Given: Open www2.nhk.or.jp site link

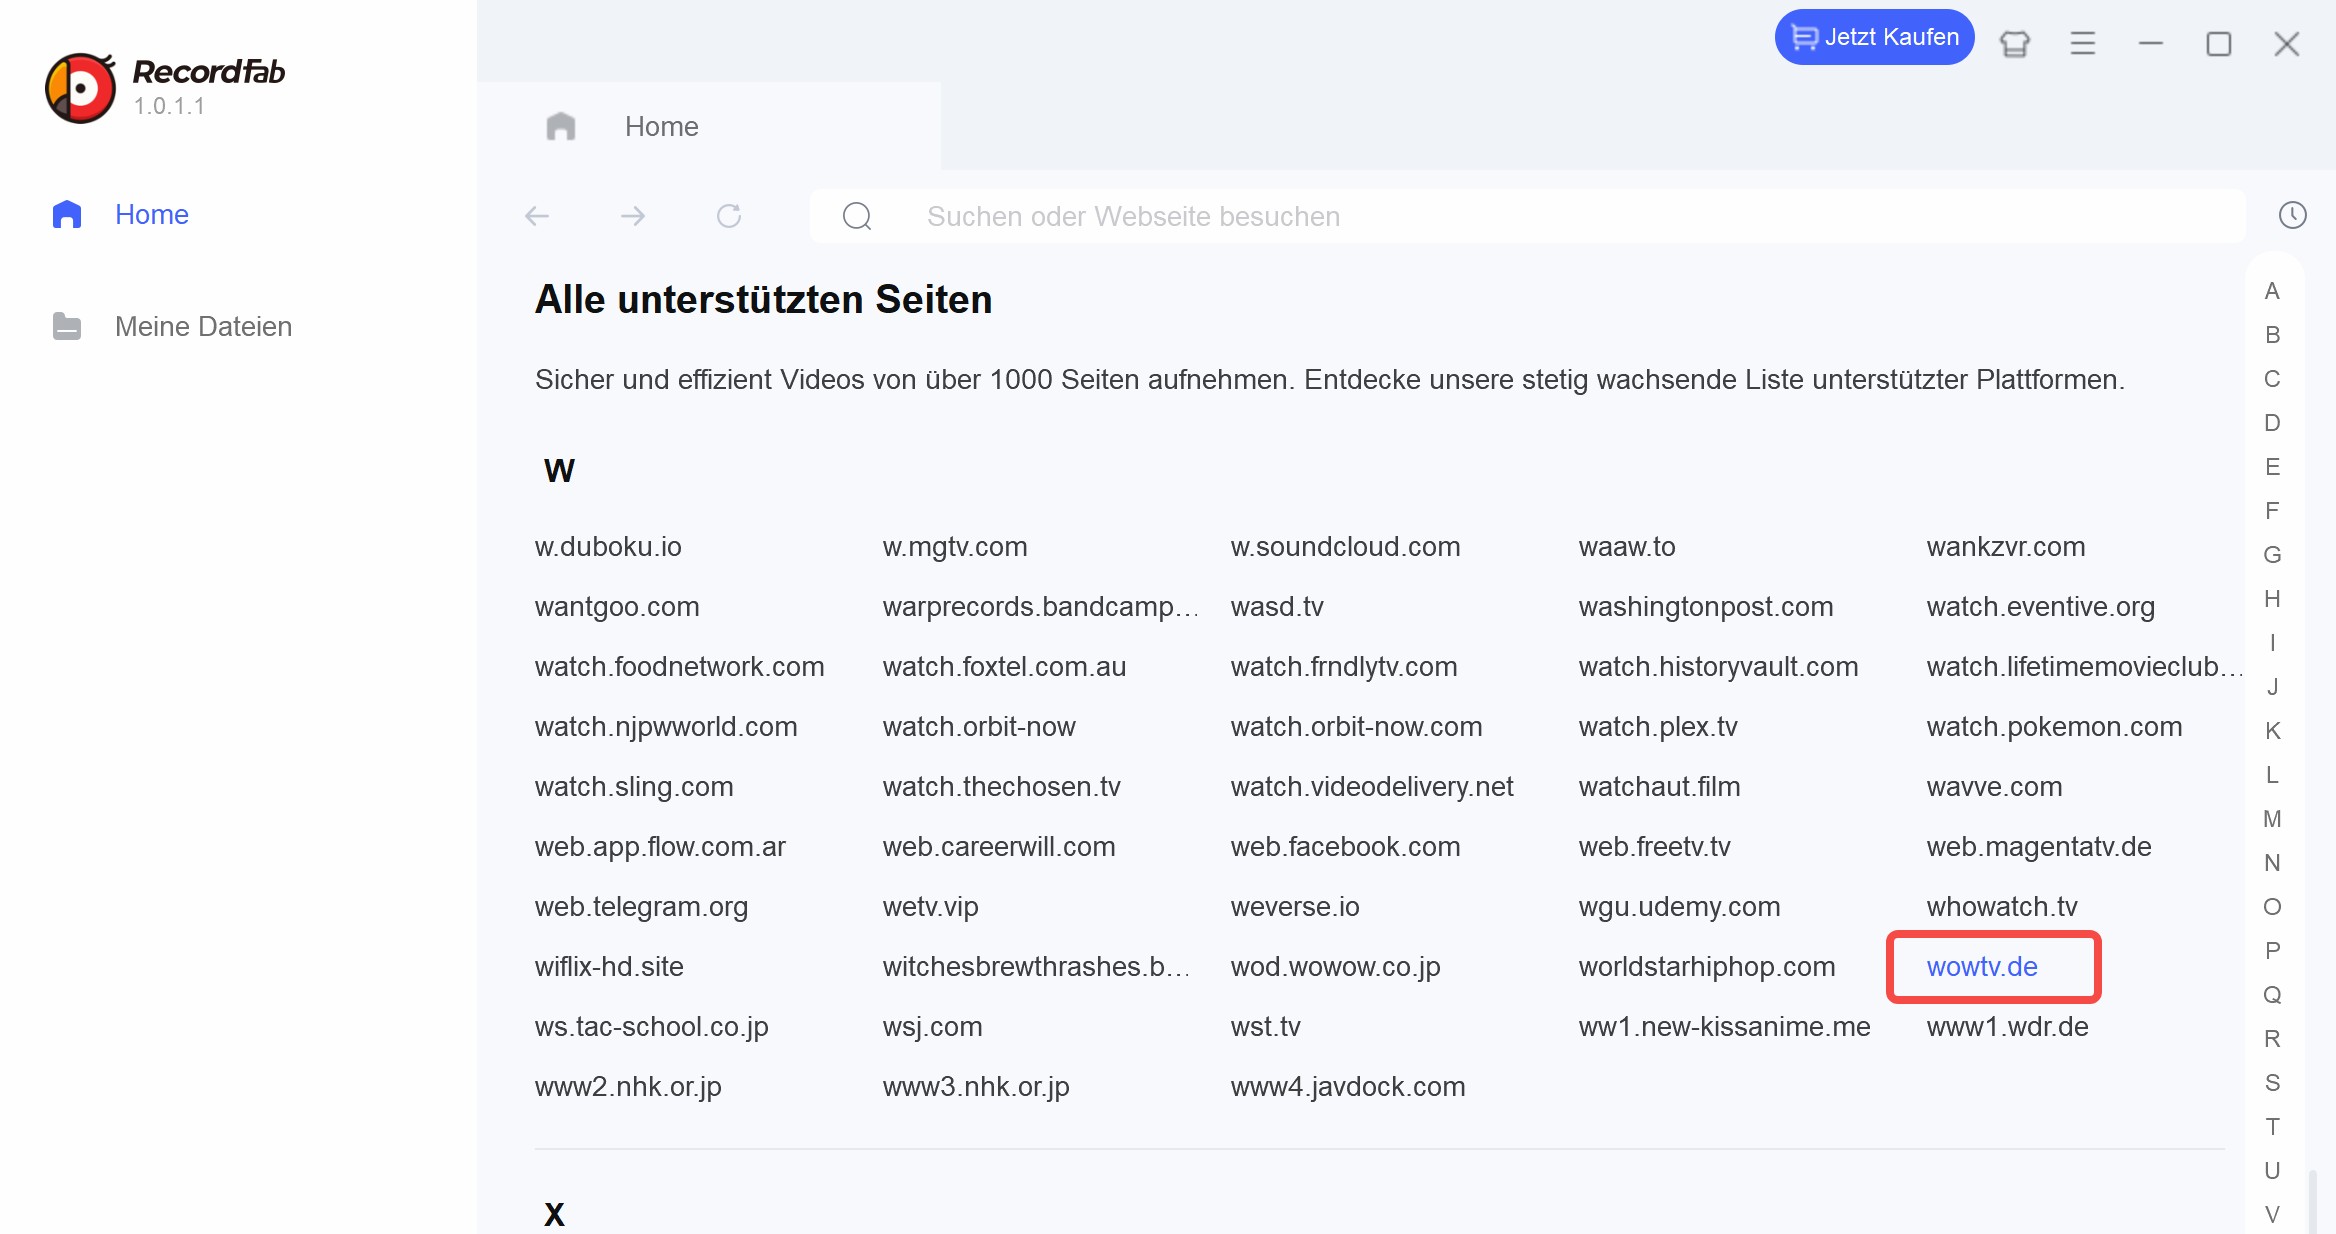Looking at the screenshot, I should (628, 1087).
